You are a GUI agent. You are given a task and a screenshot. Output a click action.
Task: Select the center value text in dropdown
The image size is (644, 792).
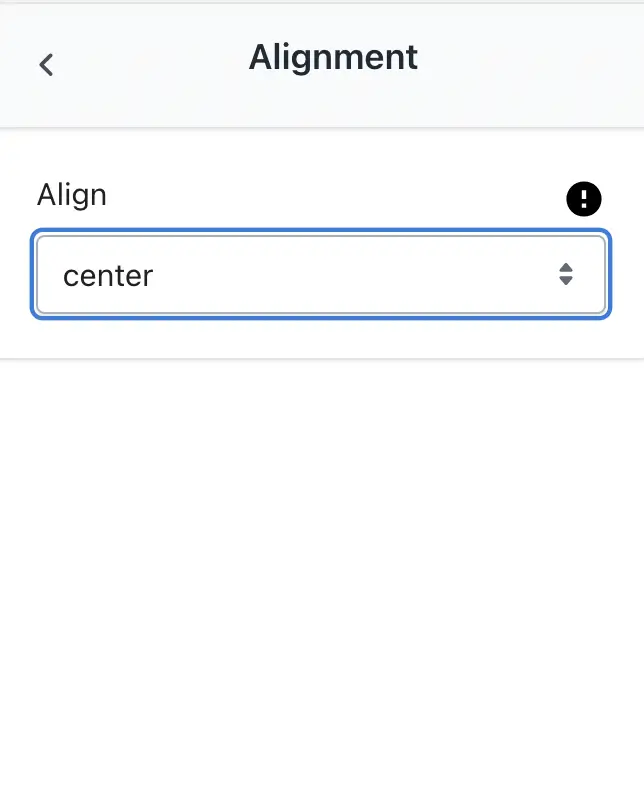[108, 276]
